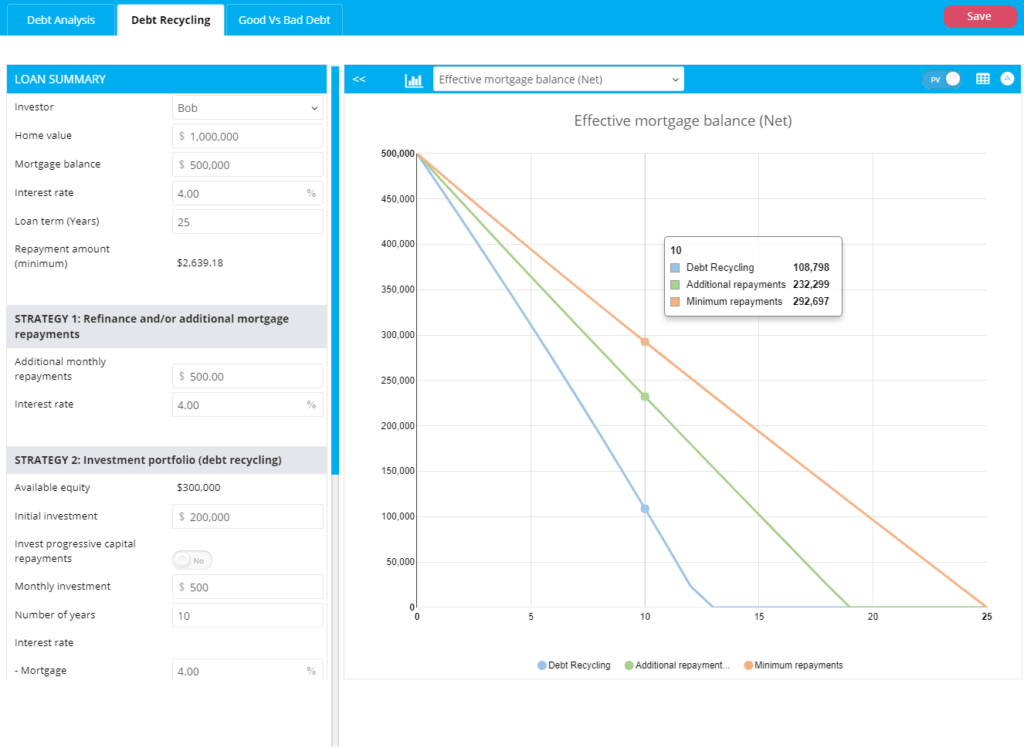The height and width of the screenshot is (748, 1024).
Task: Open the Good Vs Bad Debt tab
Action: pyautogui.click(x=283, y=17)
